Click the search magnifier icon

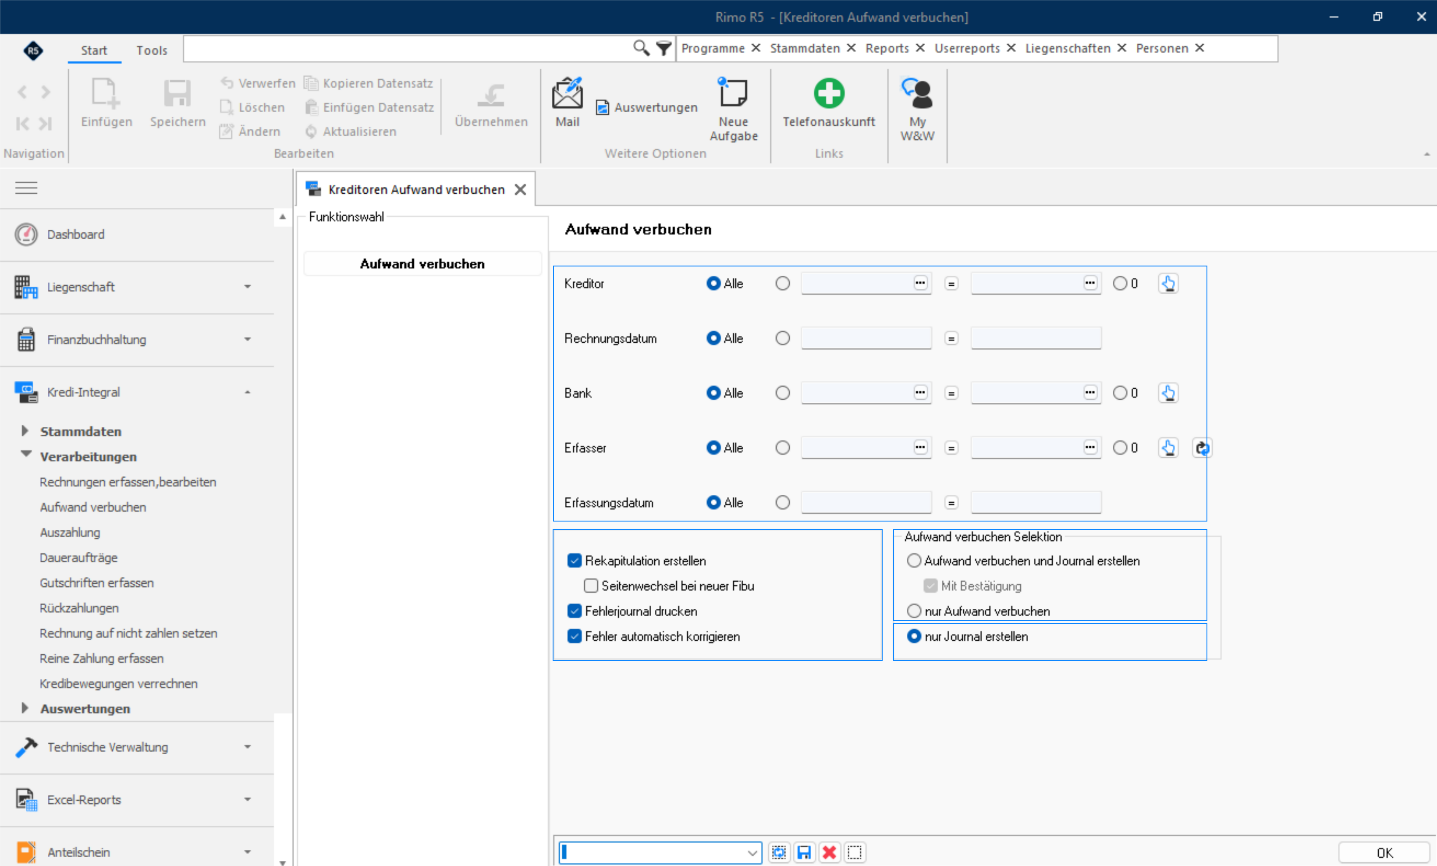point(641,48)
